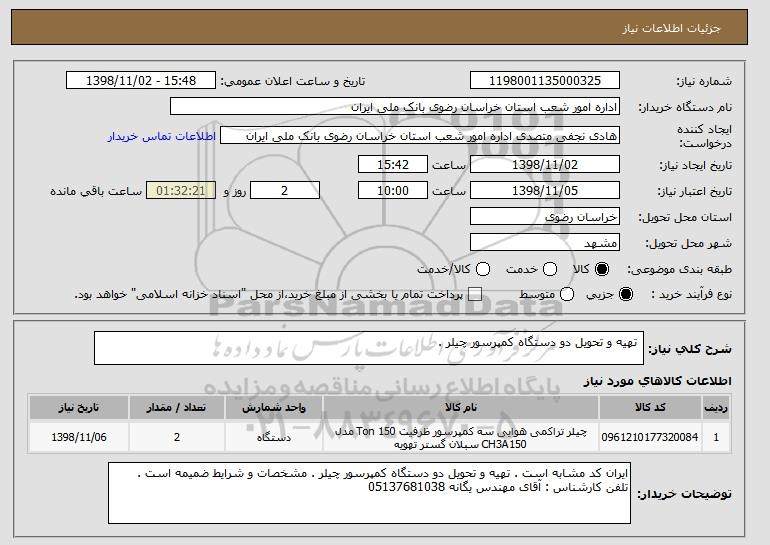Choose the جزیی purchase process option
Viewport: 770px width, 545px height.
(626, 294)
